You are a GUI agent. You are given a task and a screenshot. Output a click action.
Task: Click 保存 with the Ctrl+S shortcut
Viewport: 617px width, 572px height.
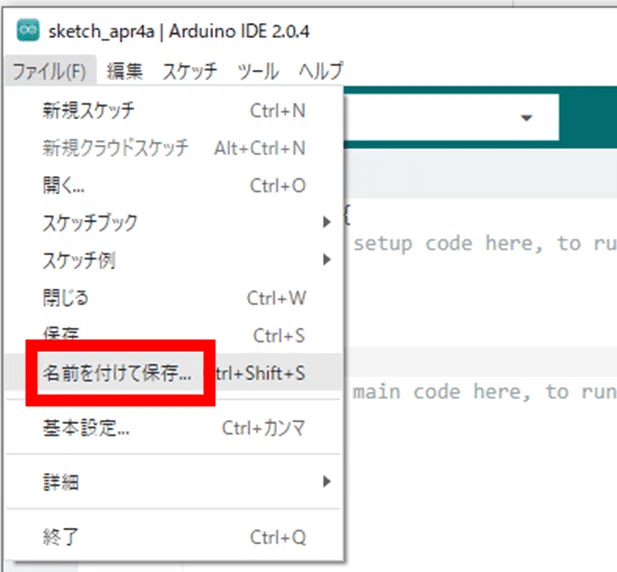coord(174,335)
